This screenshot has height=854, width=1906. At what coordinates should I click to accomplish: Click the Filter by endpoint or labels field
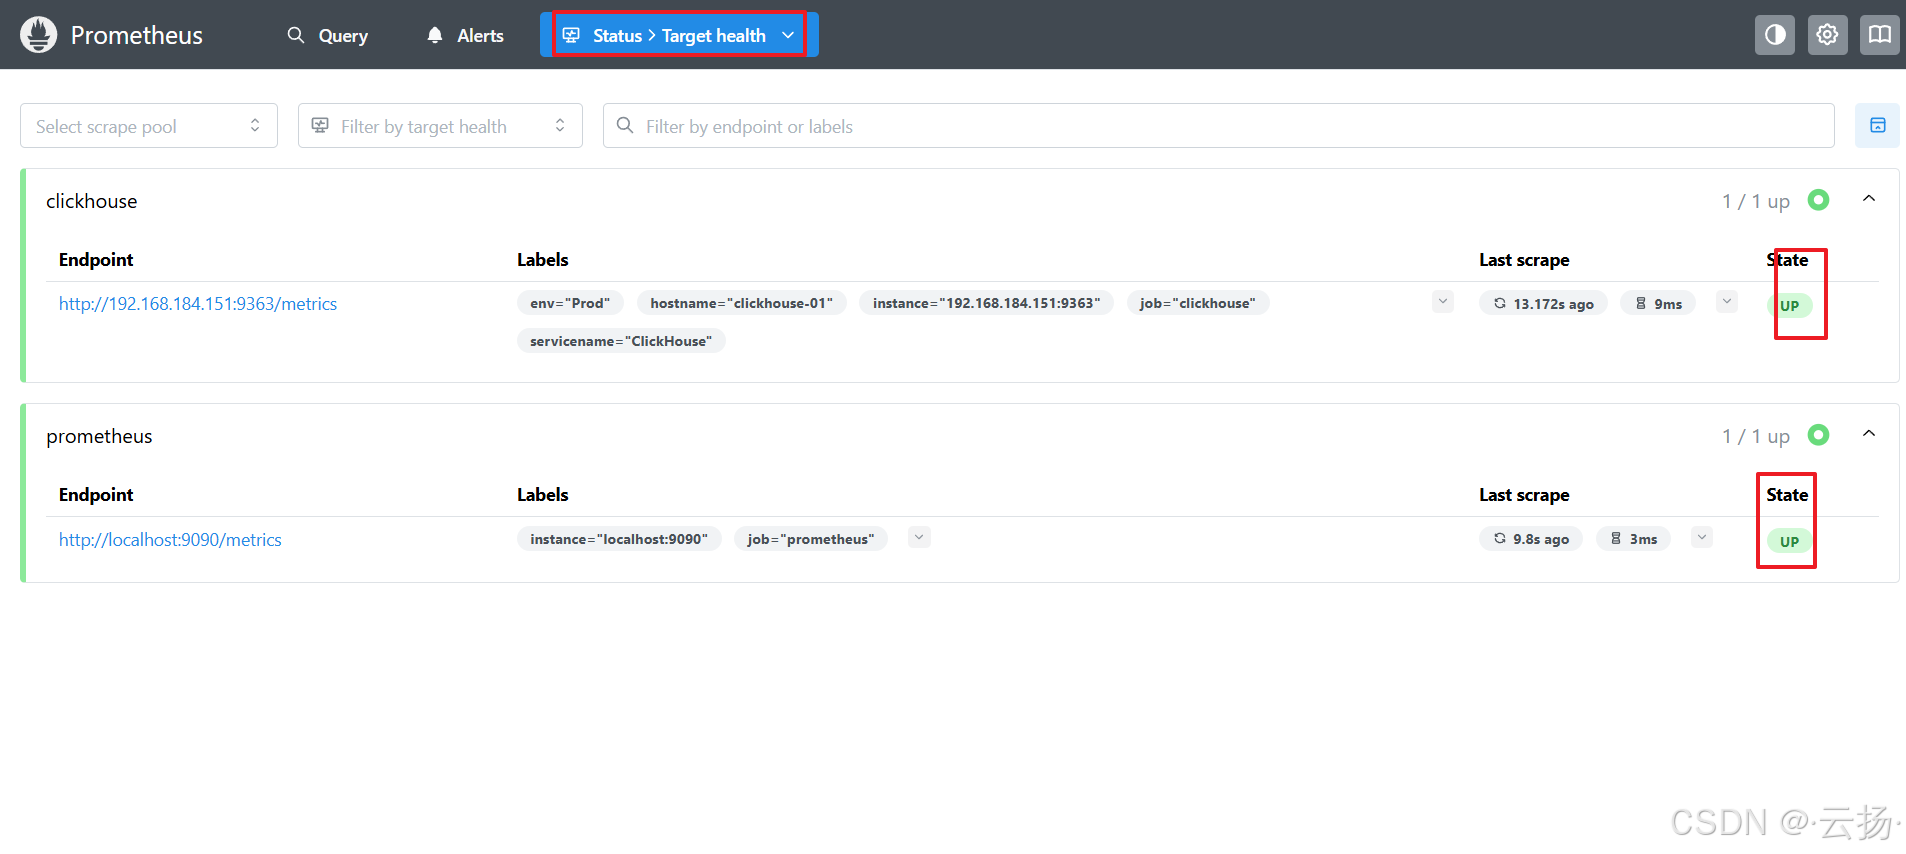1218,126
